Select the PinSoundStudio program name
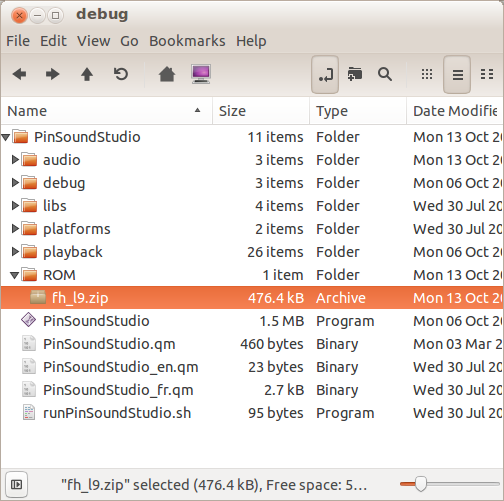 pyautogui.click(x=96, y=321)
